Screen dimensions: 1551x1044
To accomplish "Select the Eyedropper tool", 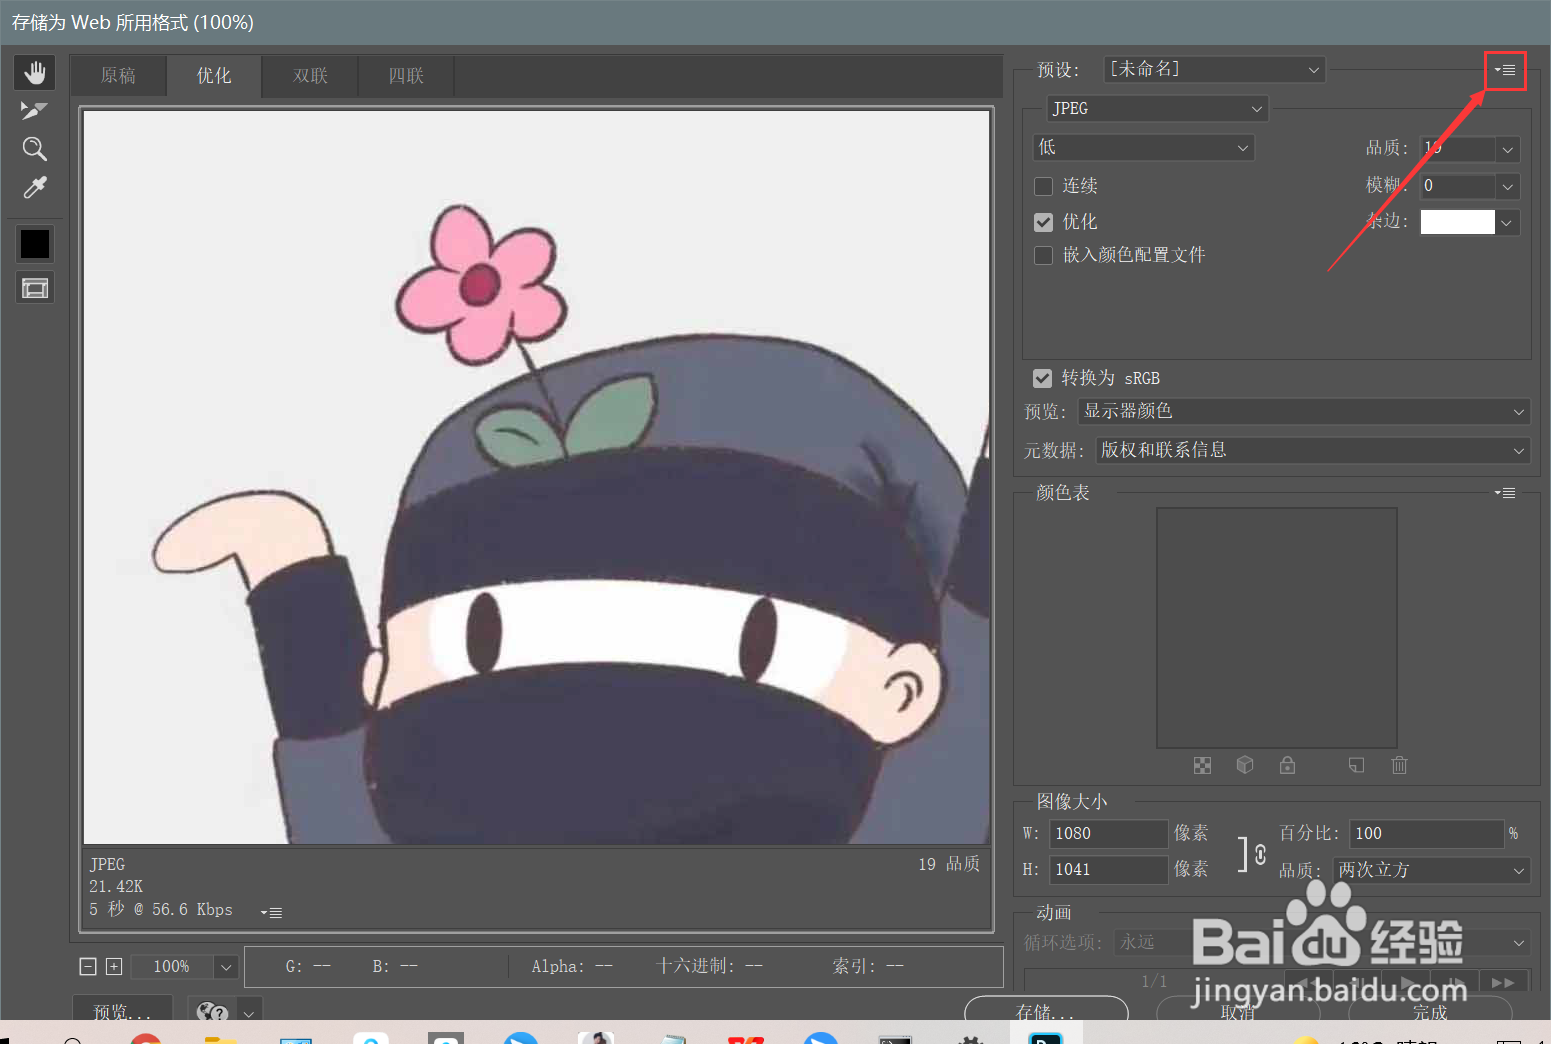I will 35,187.
